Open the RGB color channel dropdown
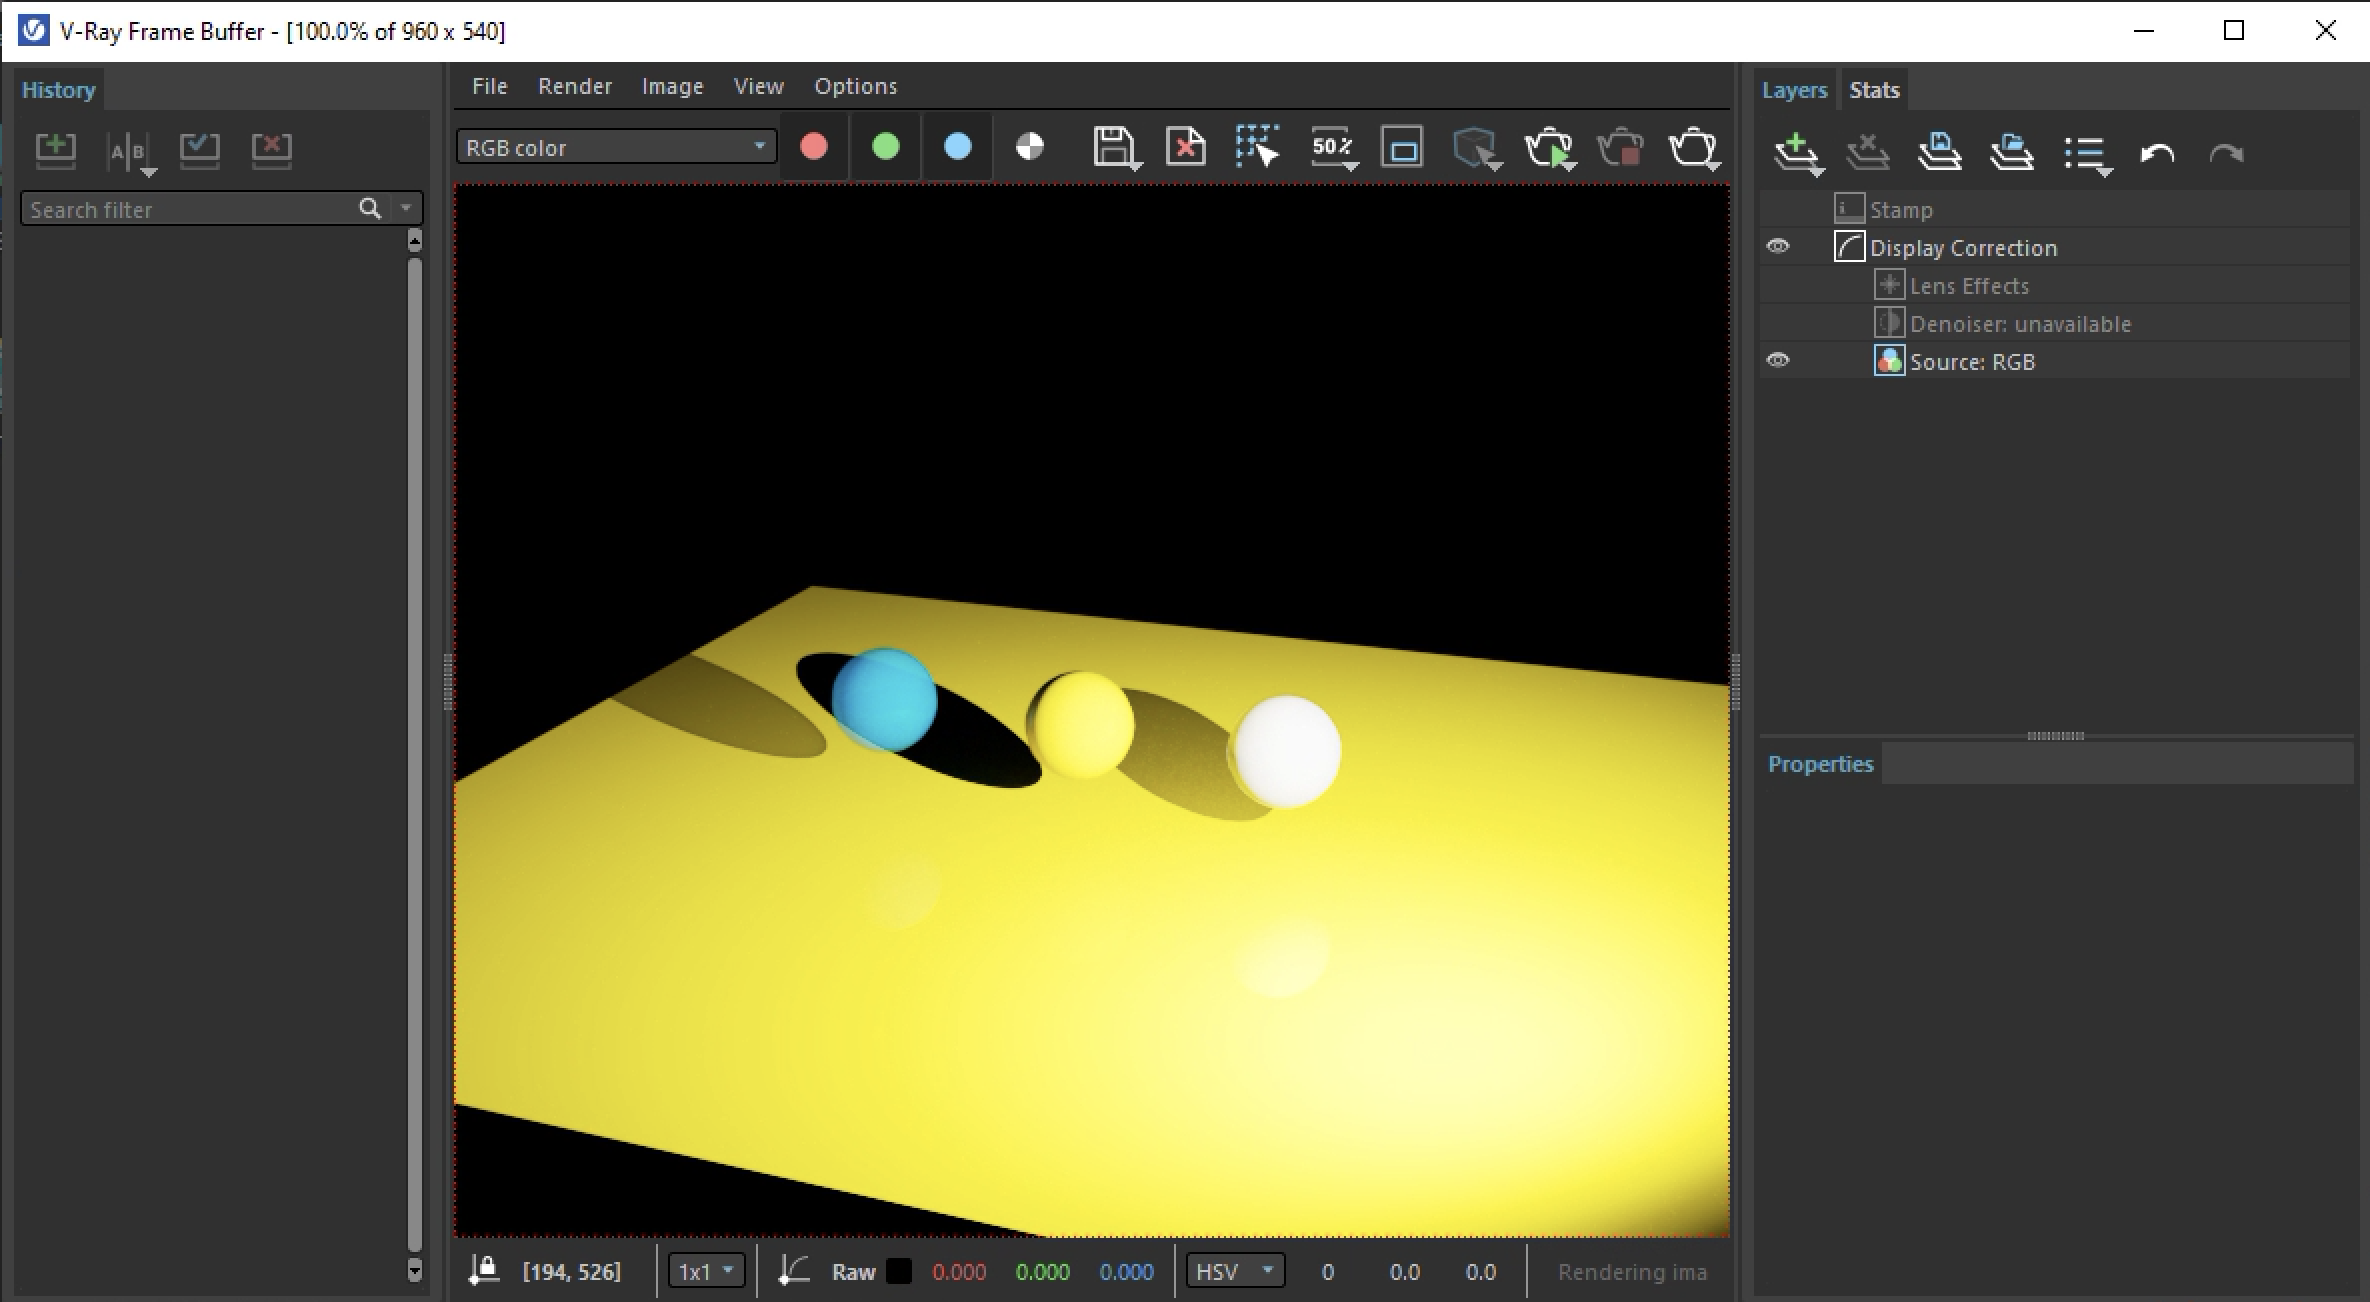Screen dimensions: 2370x1302 coord(615,147)
